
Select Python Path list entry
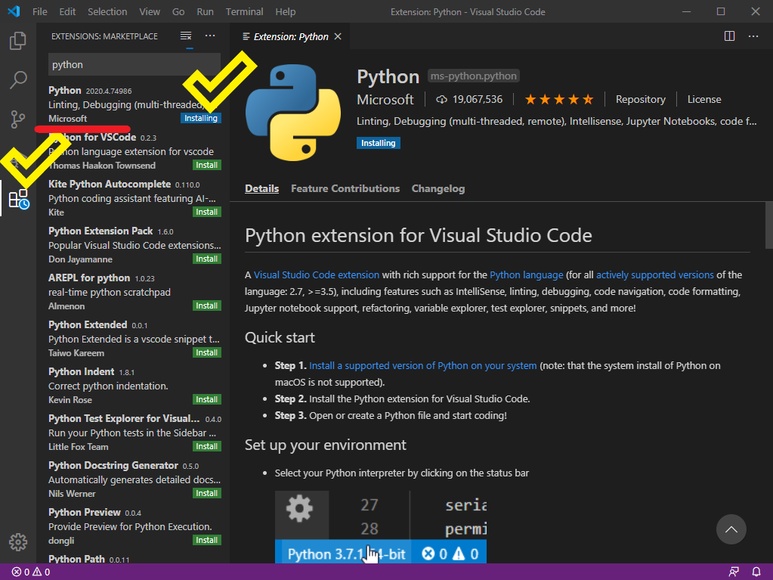click(133, 559)
